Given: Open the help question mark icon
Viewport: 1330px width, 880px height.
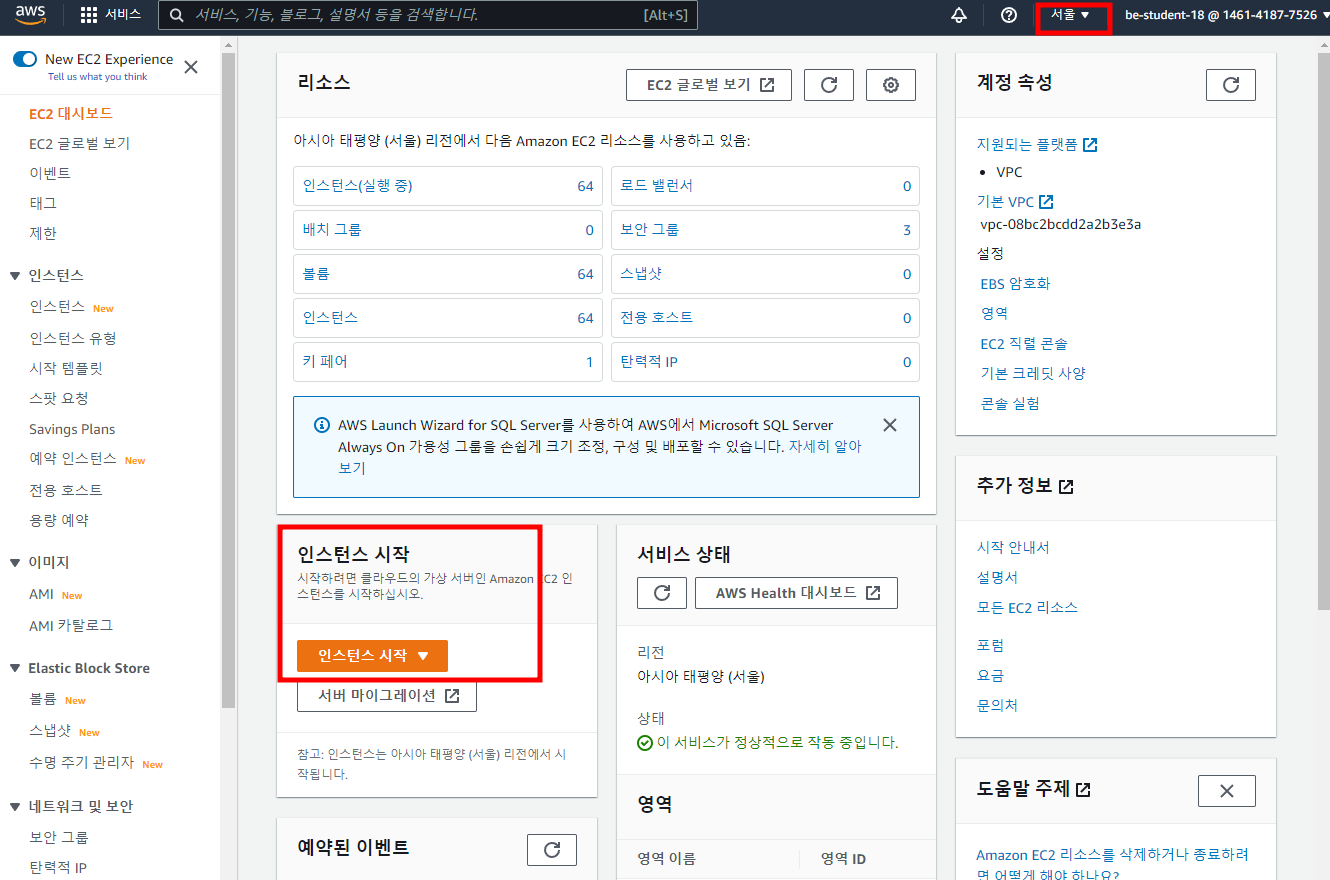Looking at the screenshot, I should tap(1009, 15).
